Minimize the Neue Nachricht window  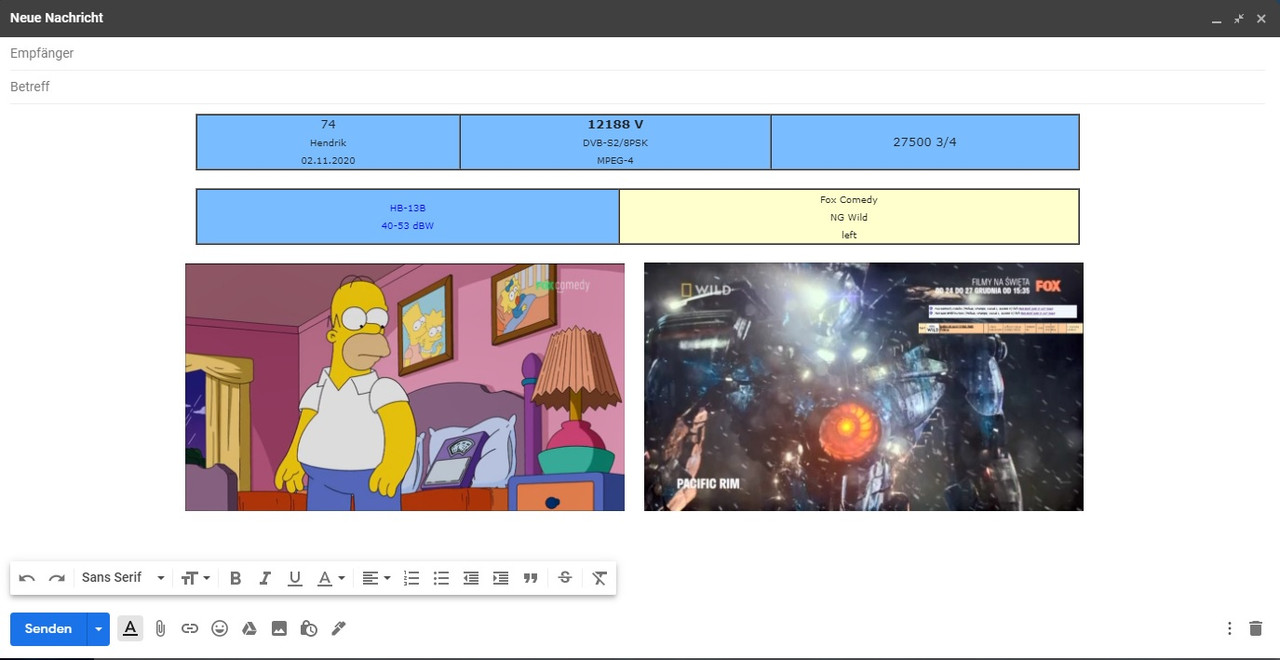pos(1216,19)
